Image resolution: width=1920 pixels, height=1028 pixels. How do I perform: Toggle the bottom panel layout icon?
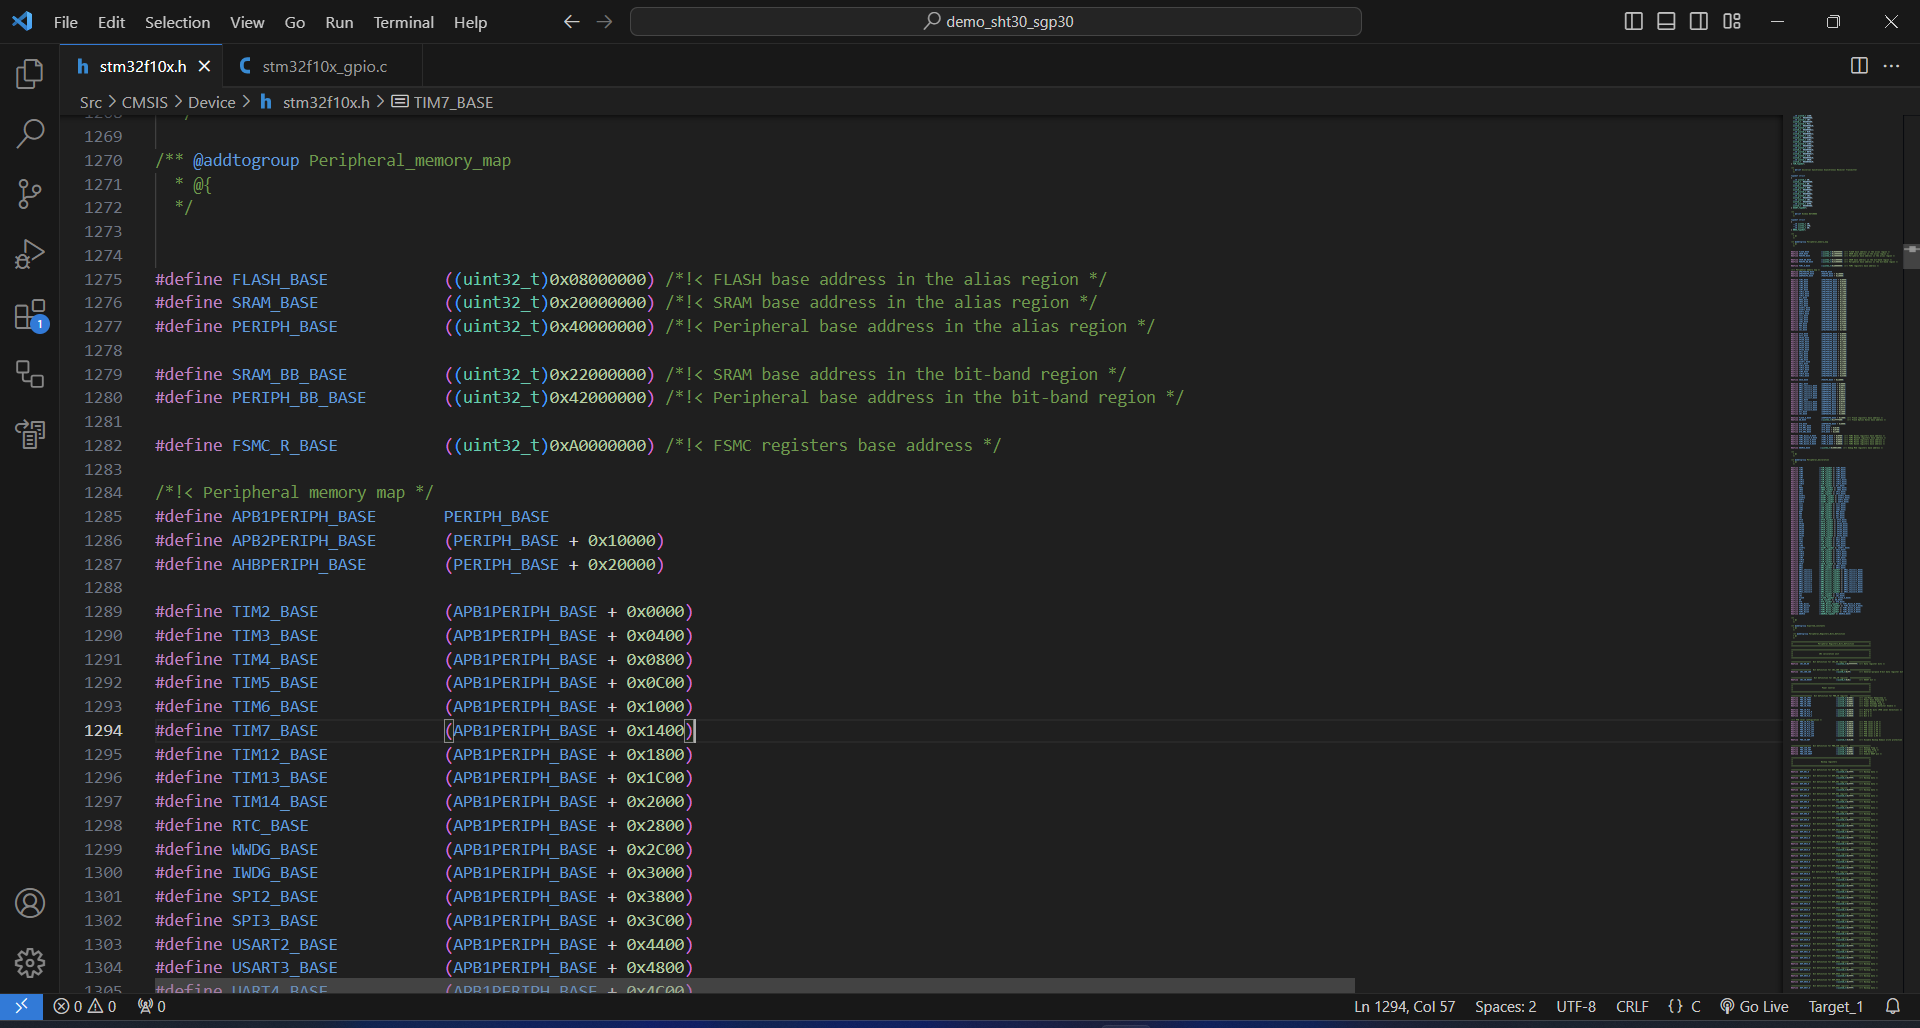[x=1666, y=21]
